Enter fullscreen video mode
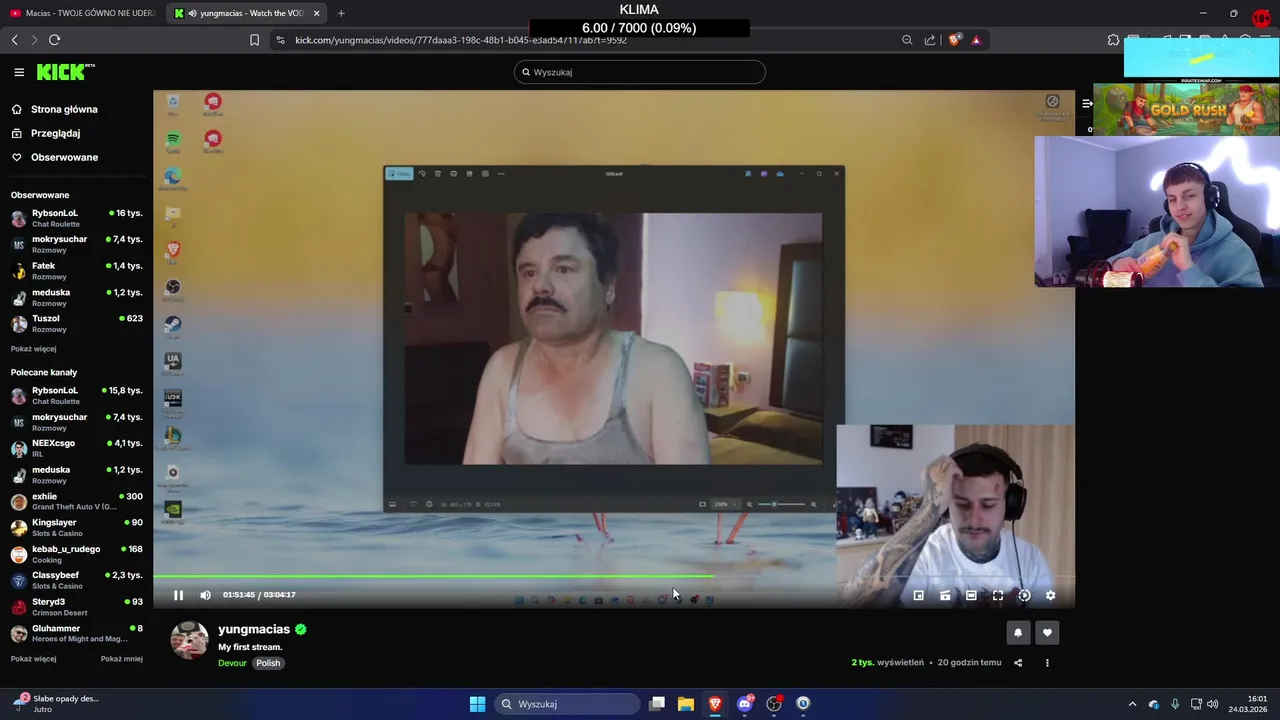Screen dimensions: 1280x720 (x=997, y=595)
